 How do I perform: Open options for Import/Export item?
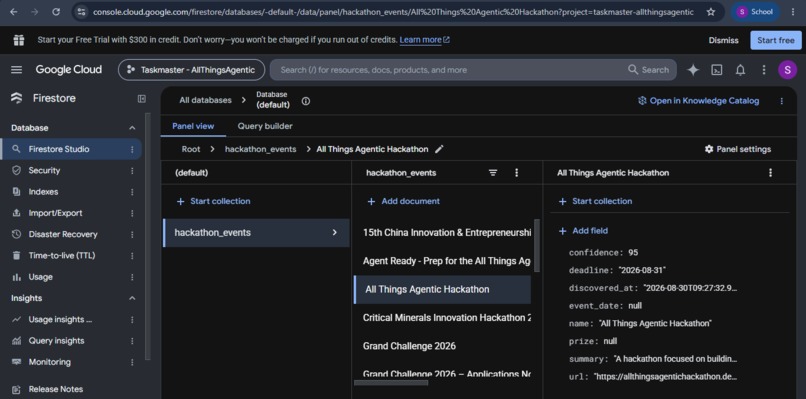pos(132,213)
